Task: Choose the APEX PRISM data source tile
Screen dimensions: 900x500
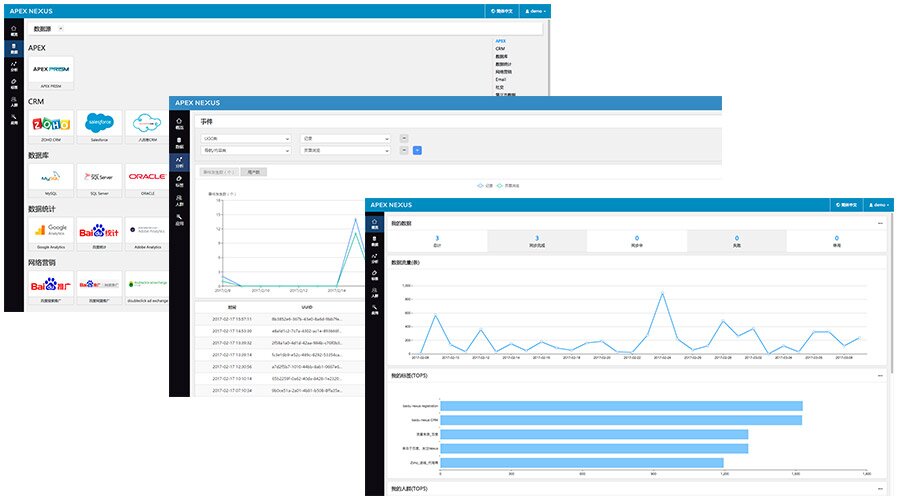Action: pos(51,73)
